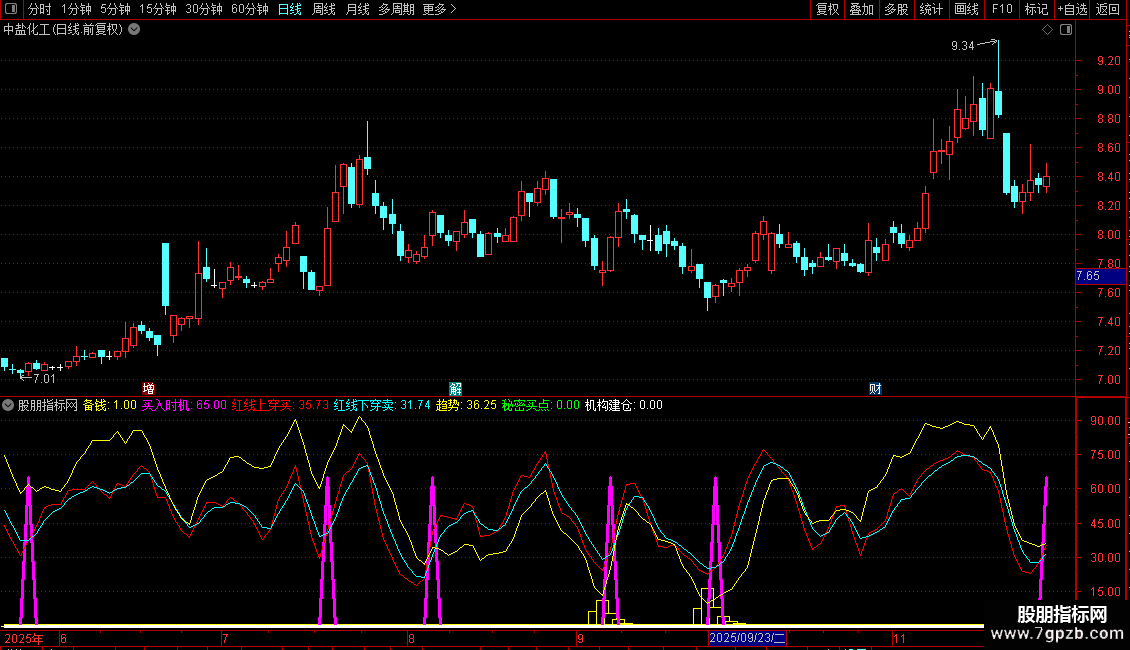
Task: Click the 解 event marker on chart
Action: click(x=455, y=388)
